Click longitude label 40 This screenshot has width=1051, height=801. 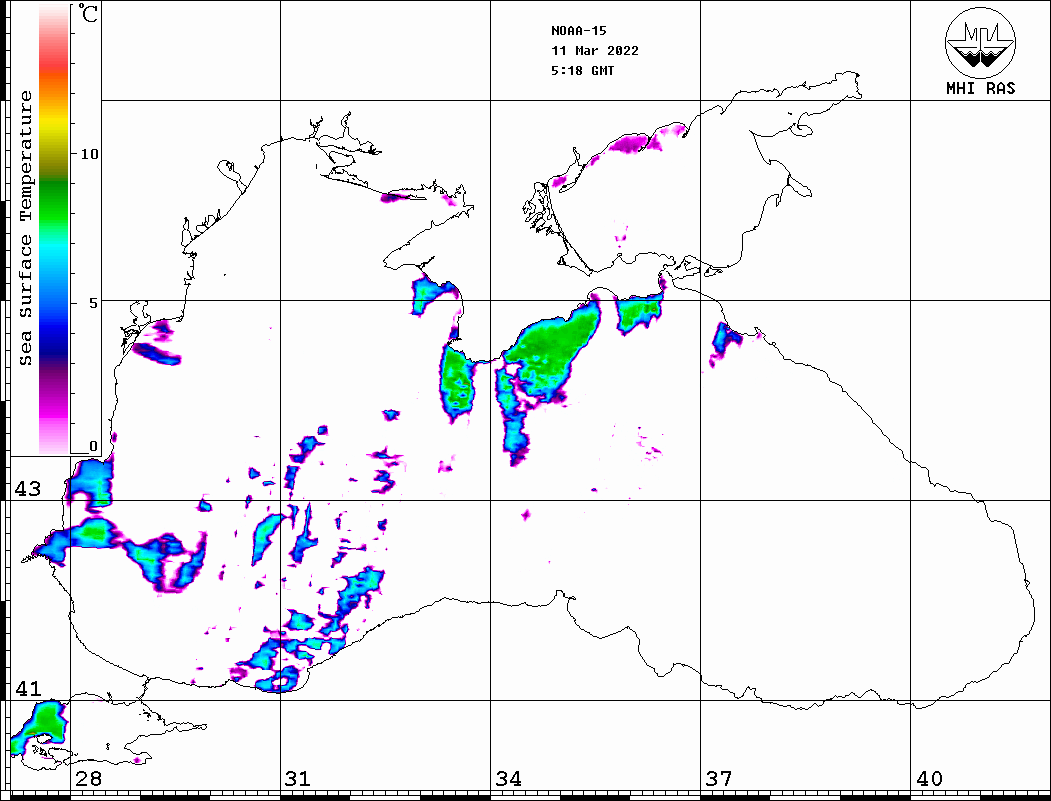click(929, 779)
